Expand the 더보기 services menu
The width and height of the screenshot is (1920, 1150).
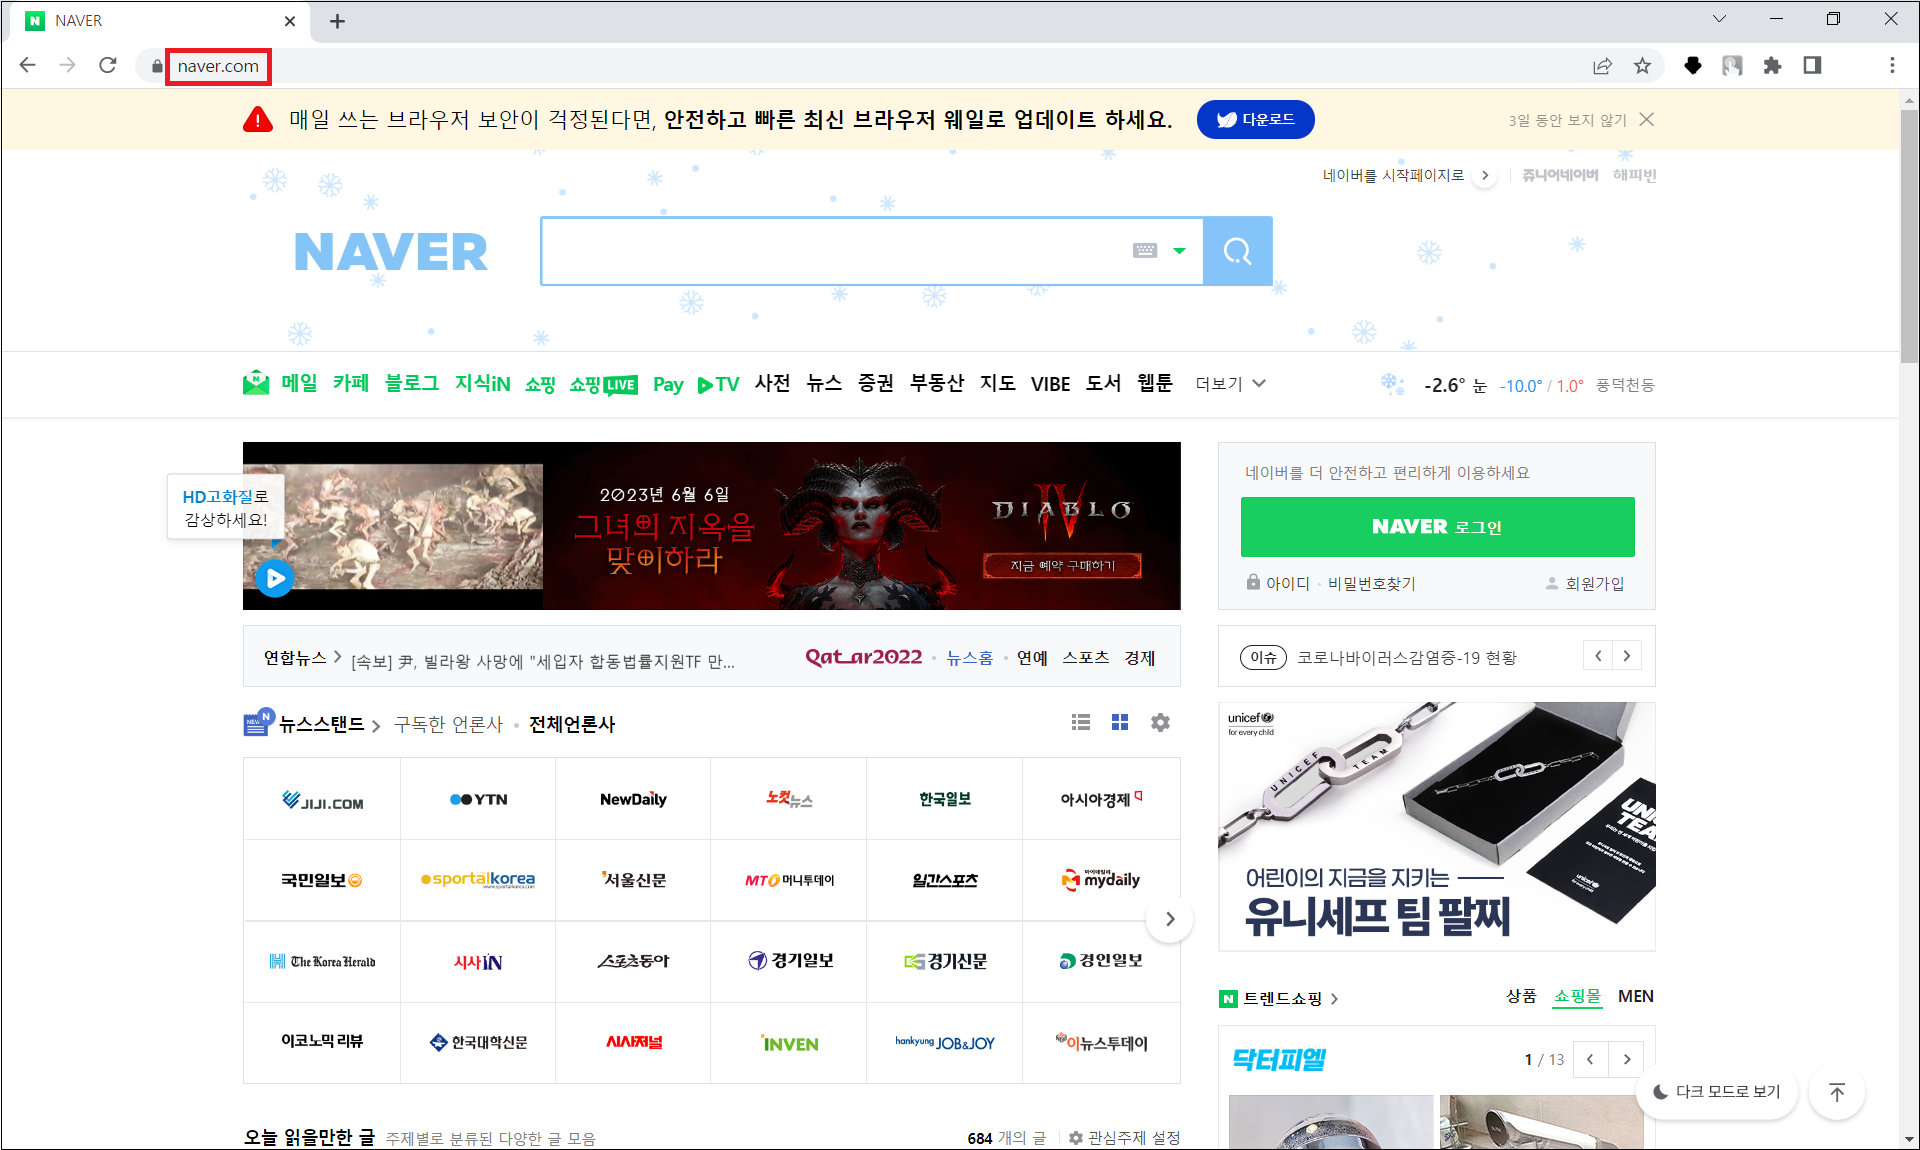[x=1230, y=384]
